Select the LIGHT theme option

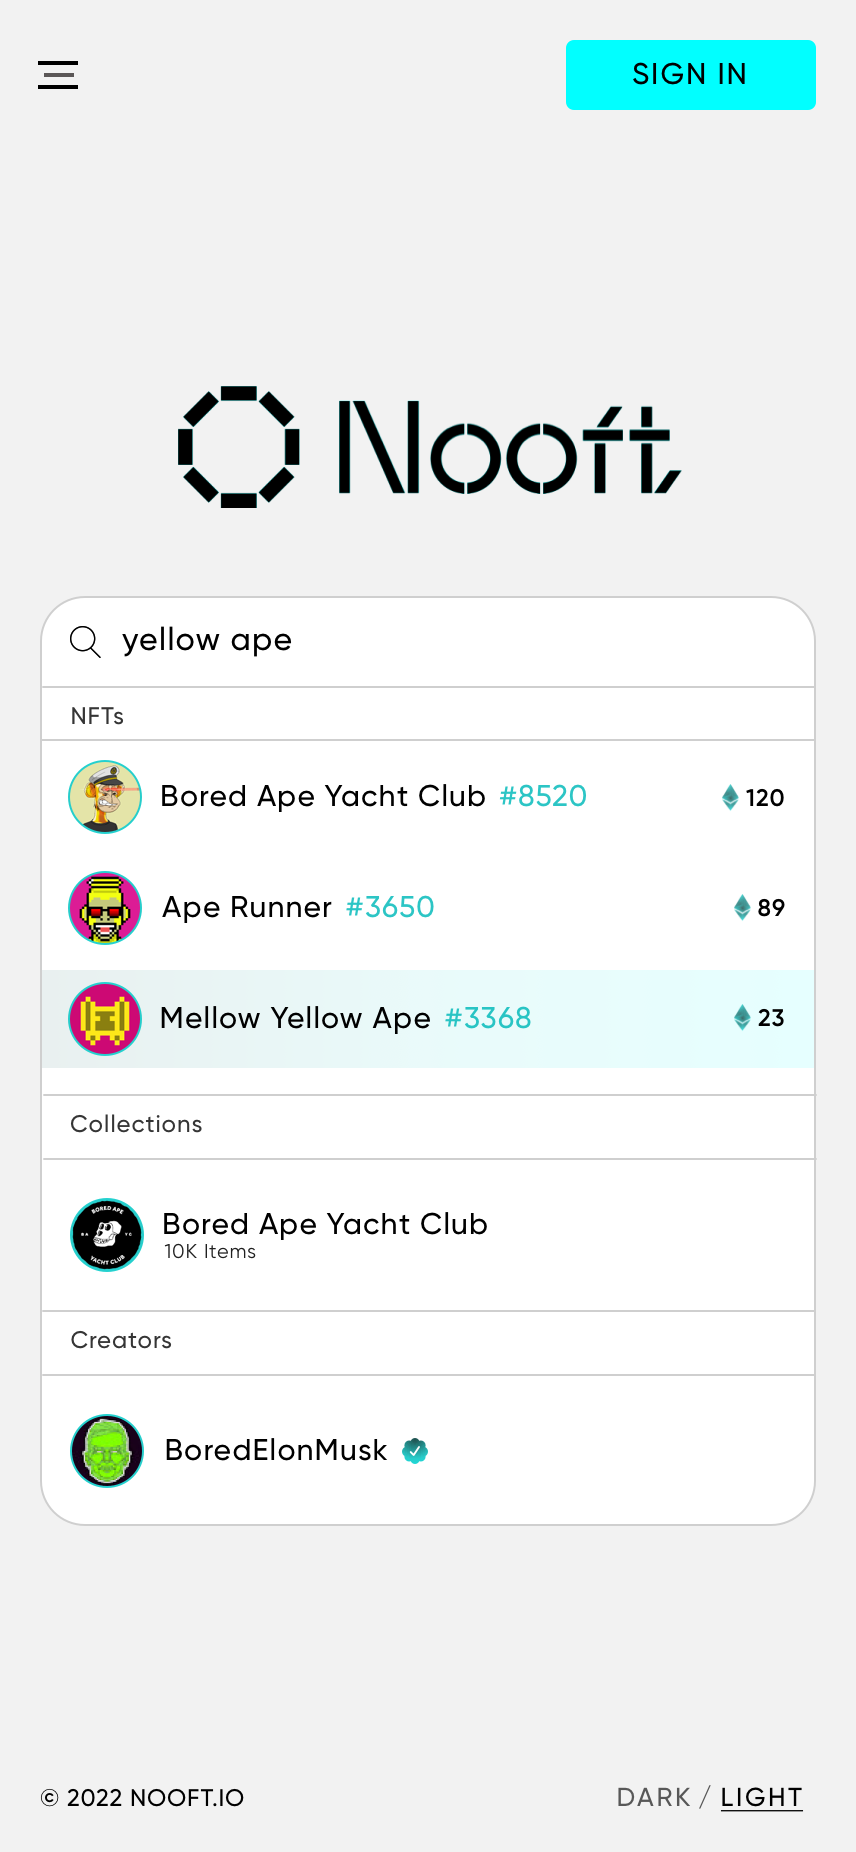click(761, 1797)
